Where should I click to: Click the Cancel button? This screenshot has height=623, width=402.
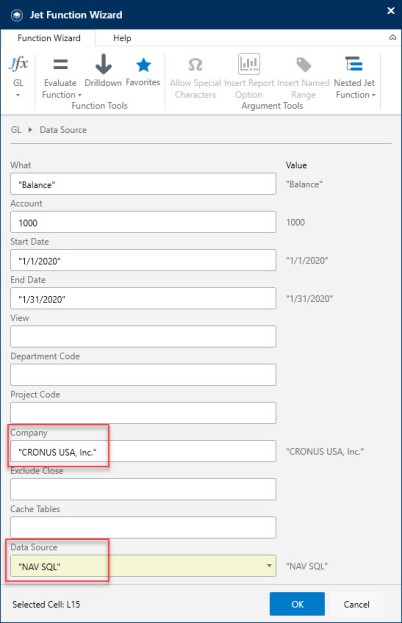(x=356, y=604)
